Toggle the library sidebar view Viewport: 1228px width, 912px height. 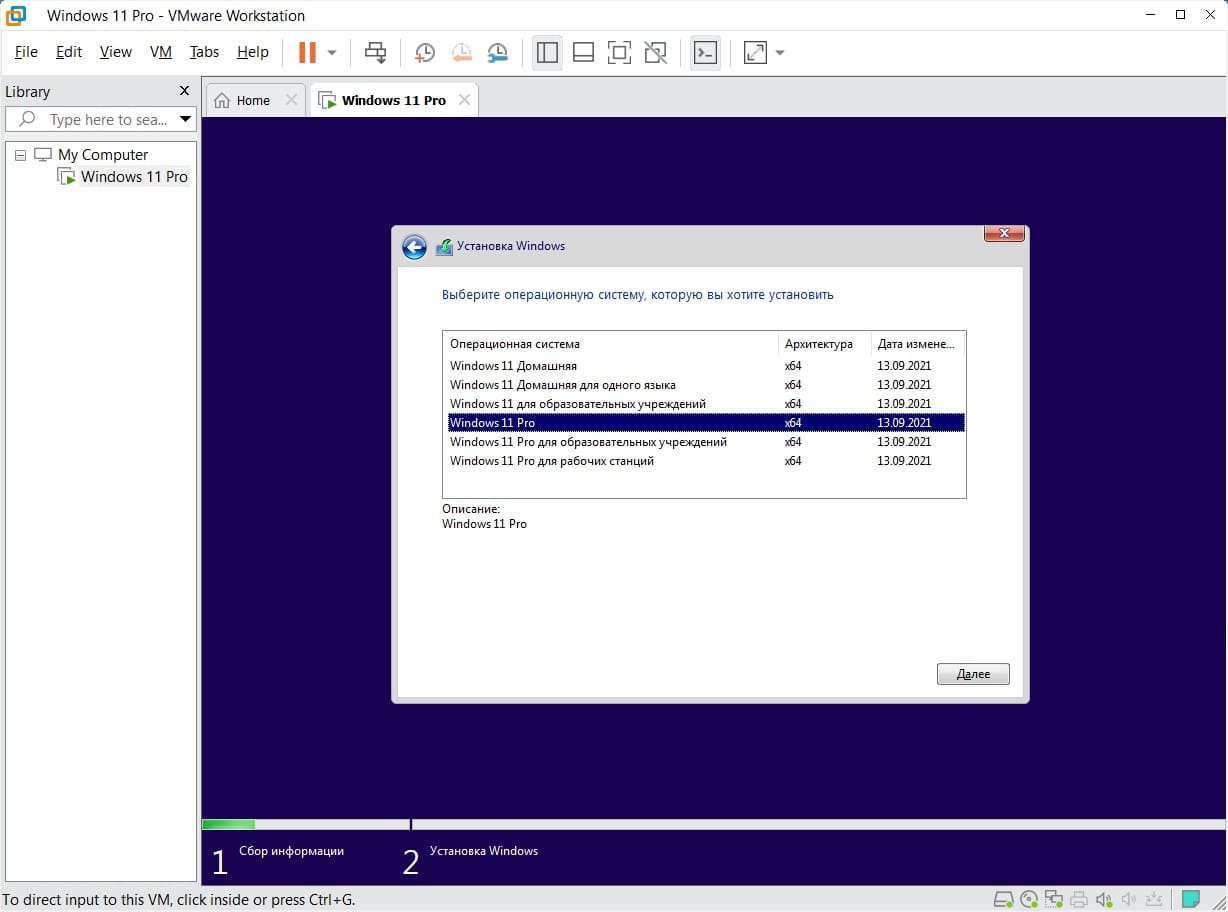pos(547,52)
